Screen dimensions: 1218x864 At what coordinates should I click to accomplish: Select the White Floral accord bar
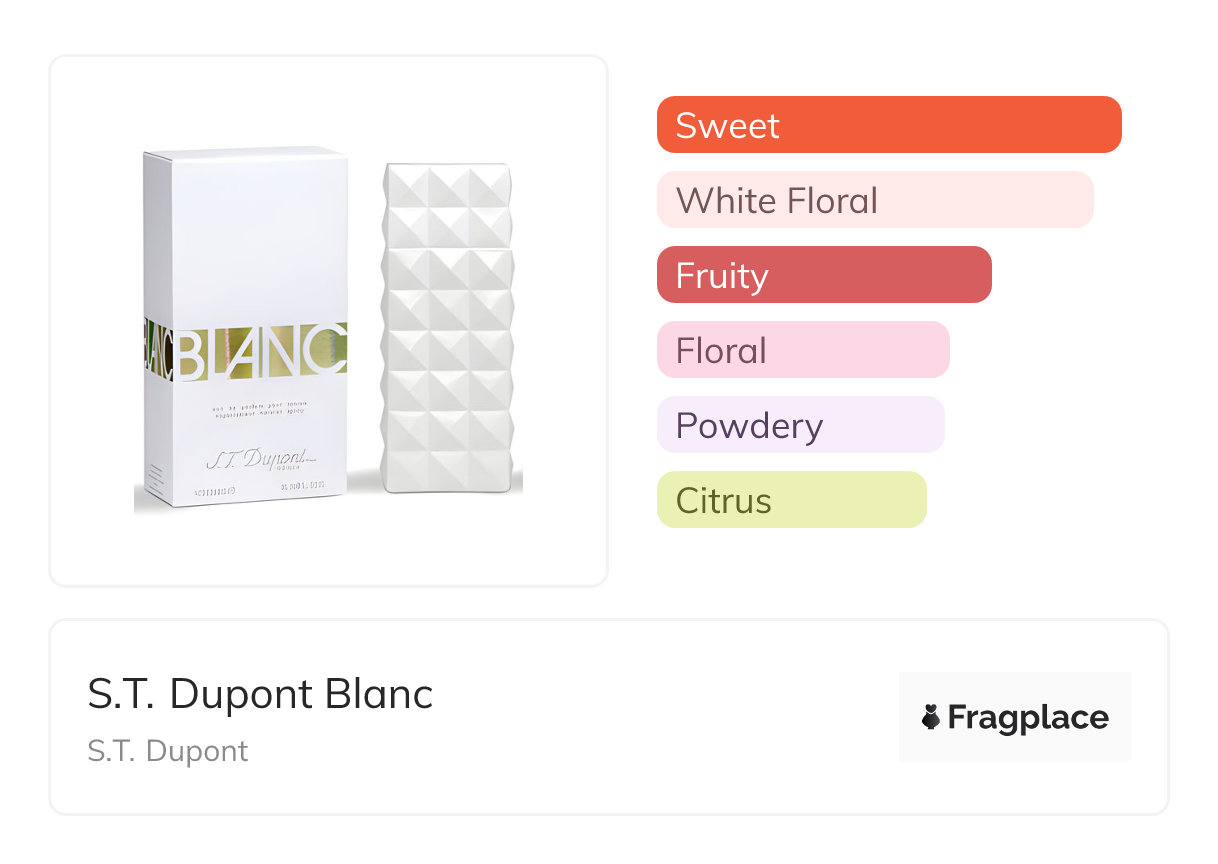point(874,200)
